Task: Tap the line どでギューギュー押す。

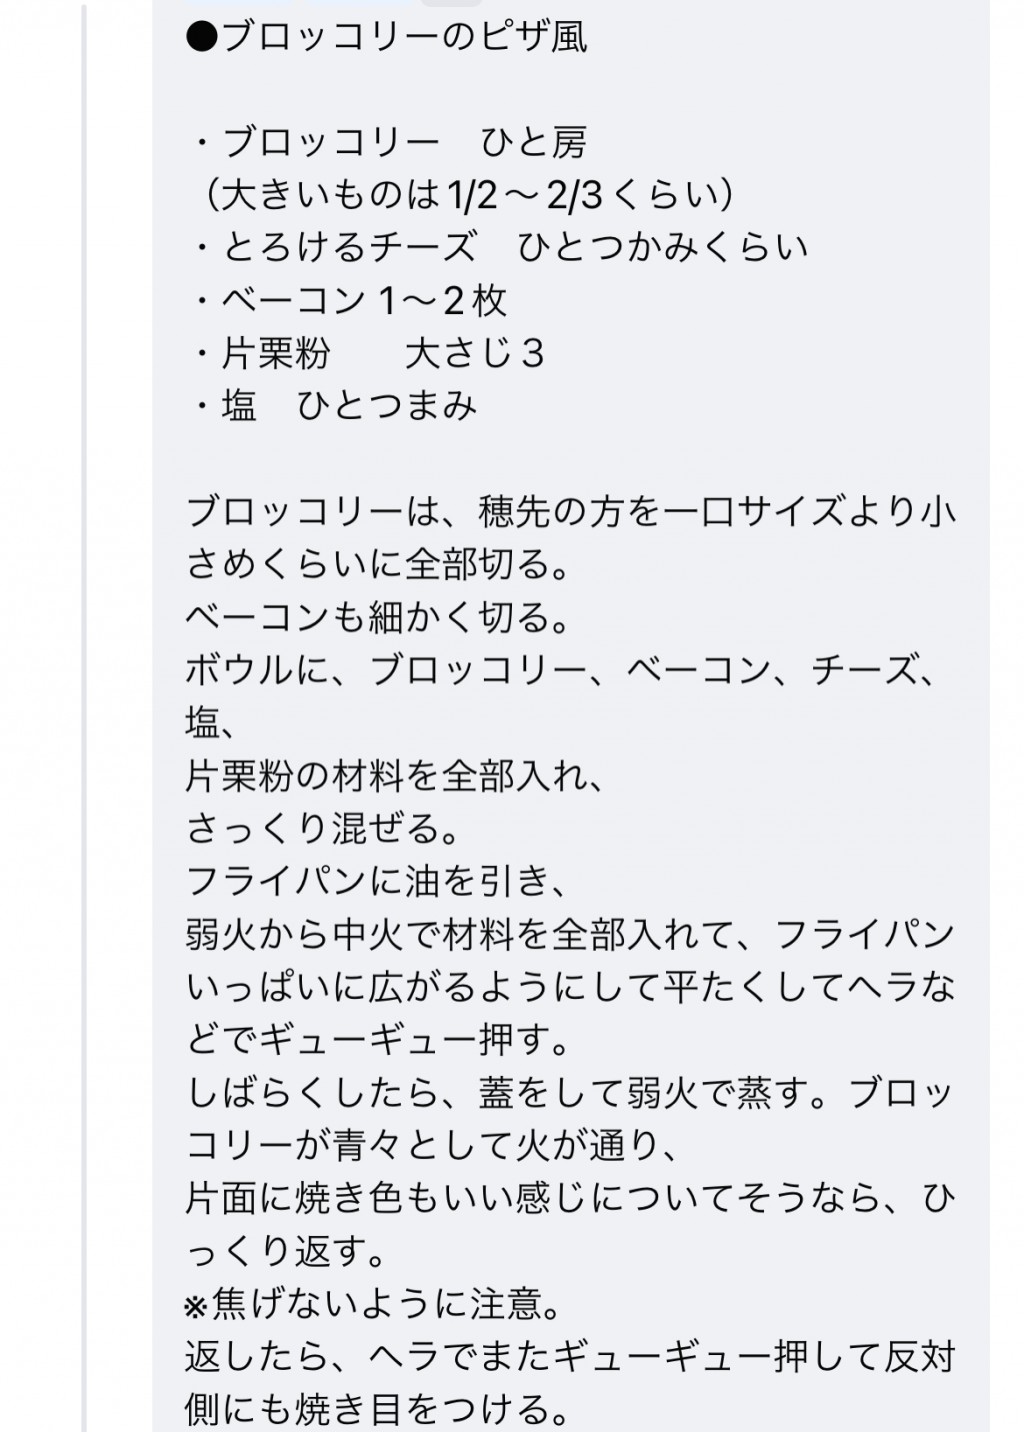Action: click(x=378, y=1041)
